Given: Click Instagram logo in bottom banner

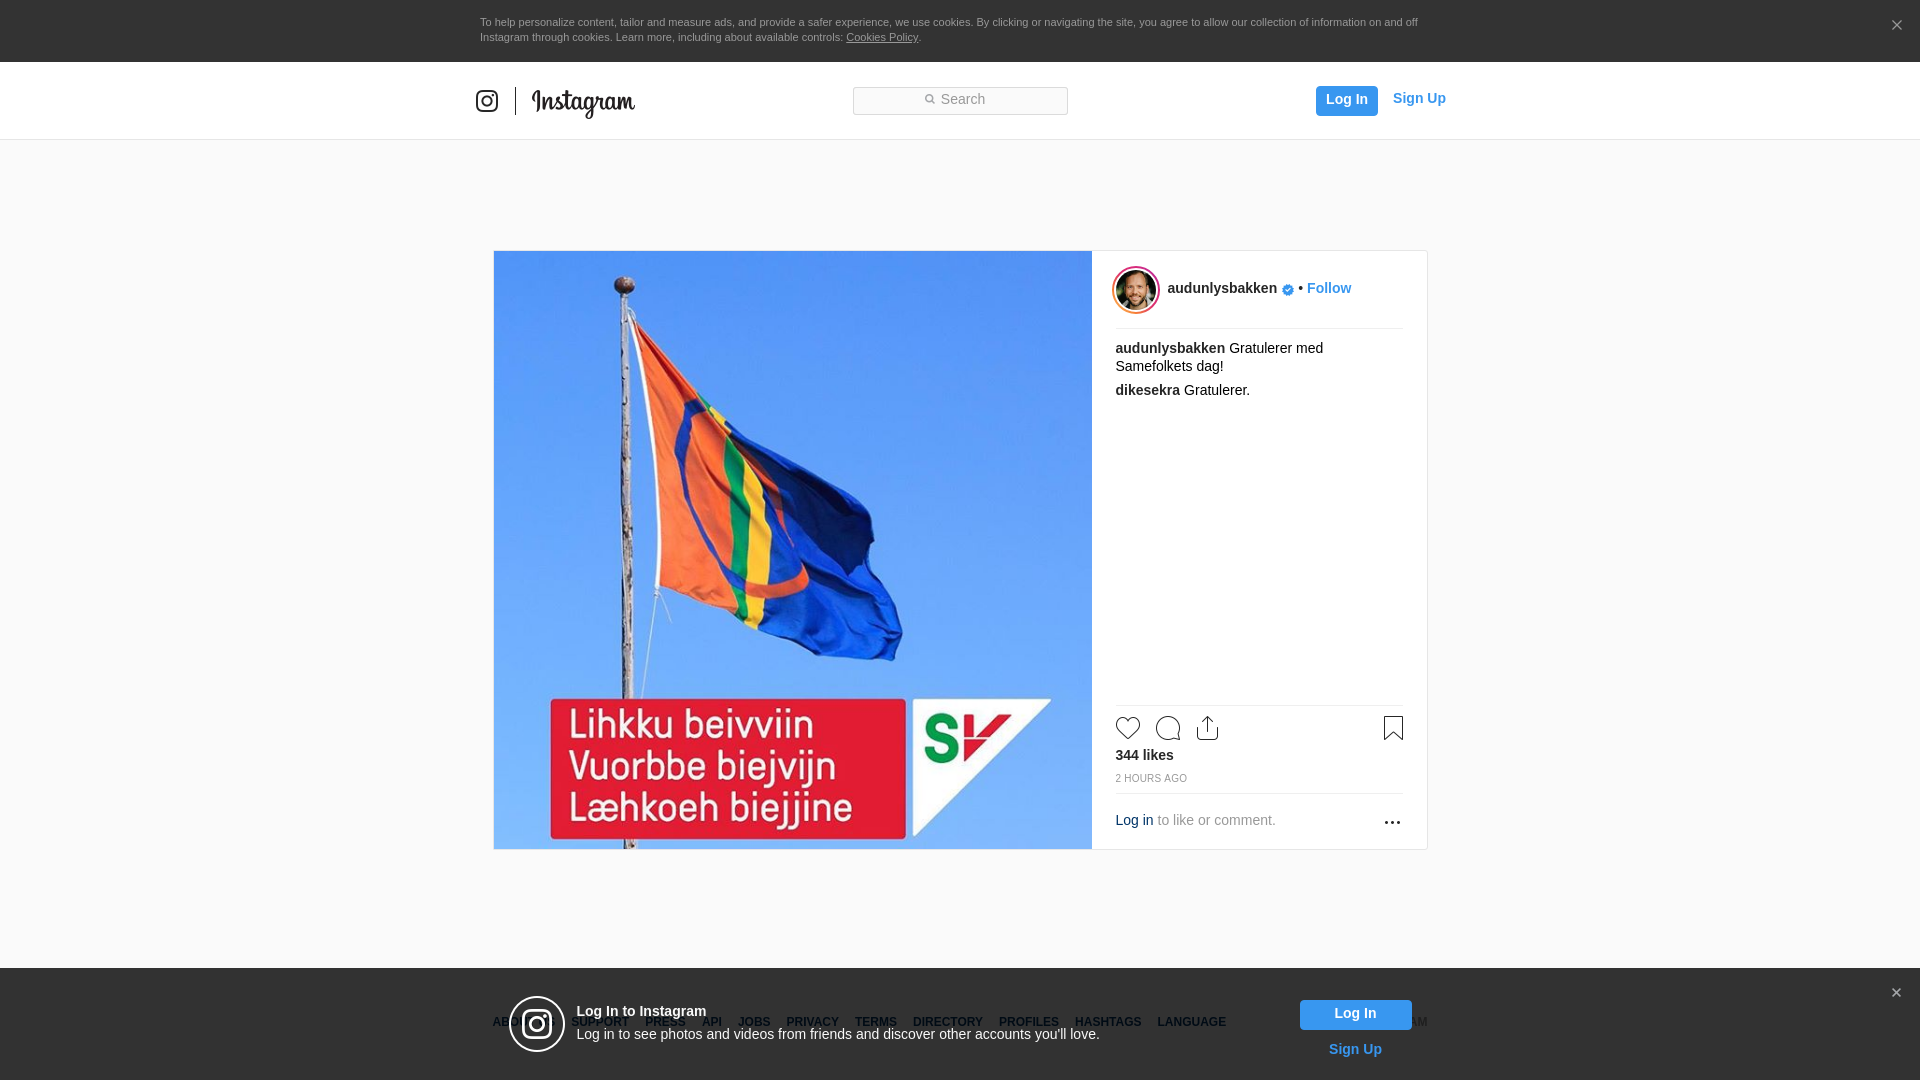Looking at the screenshot, I should click(537, 1024).
